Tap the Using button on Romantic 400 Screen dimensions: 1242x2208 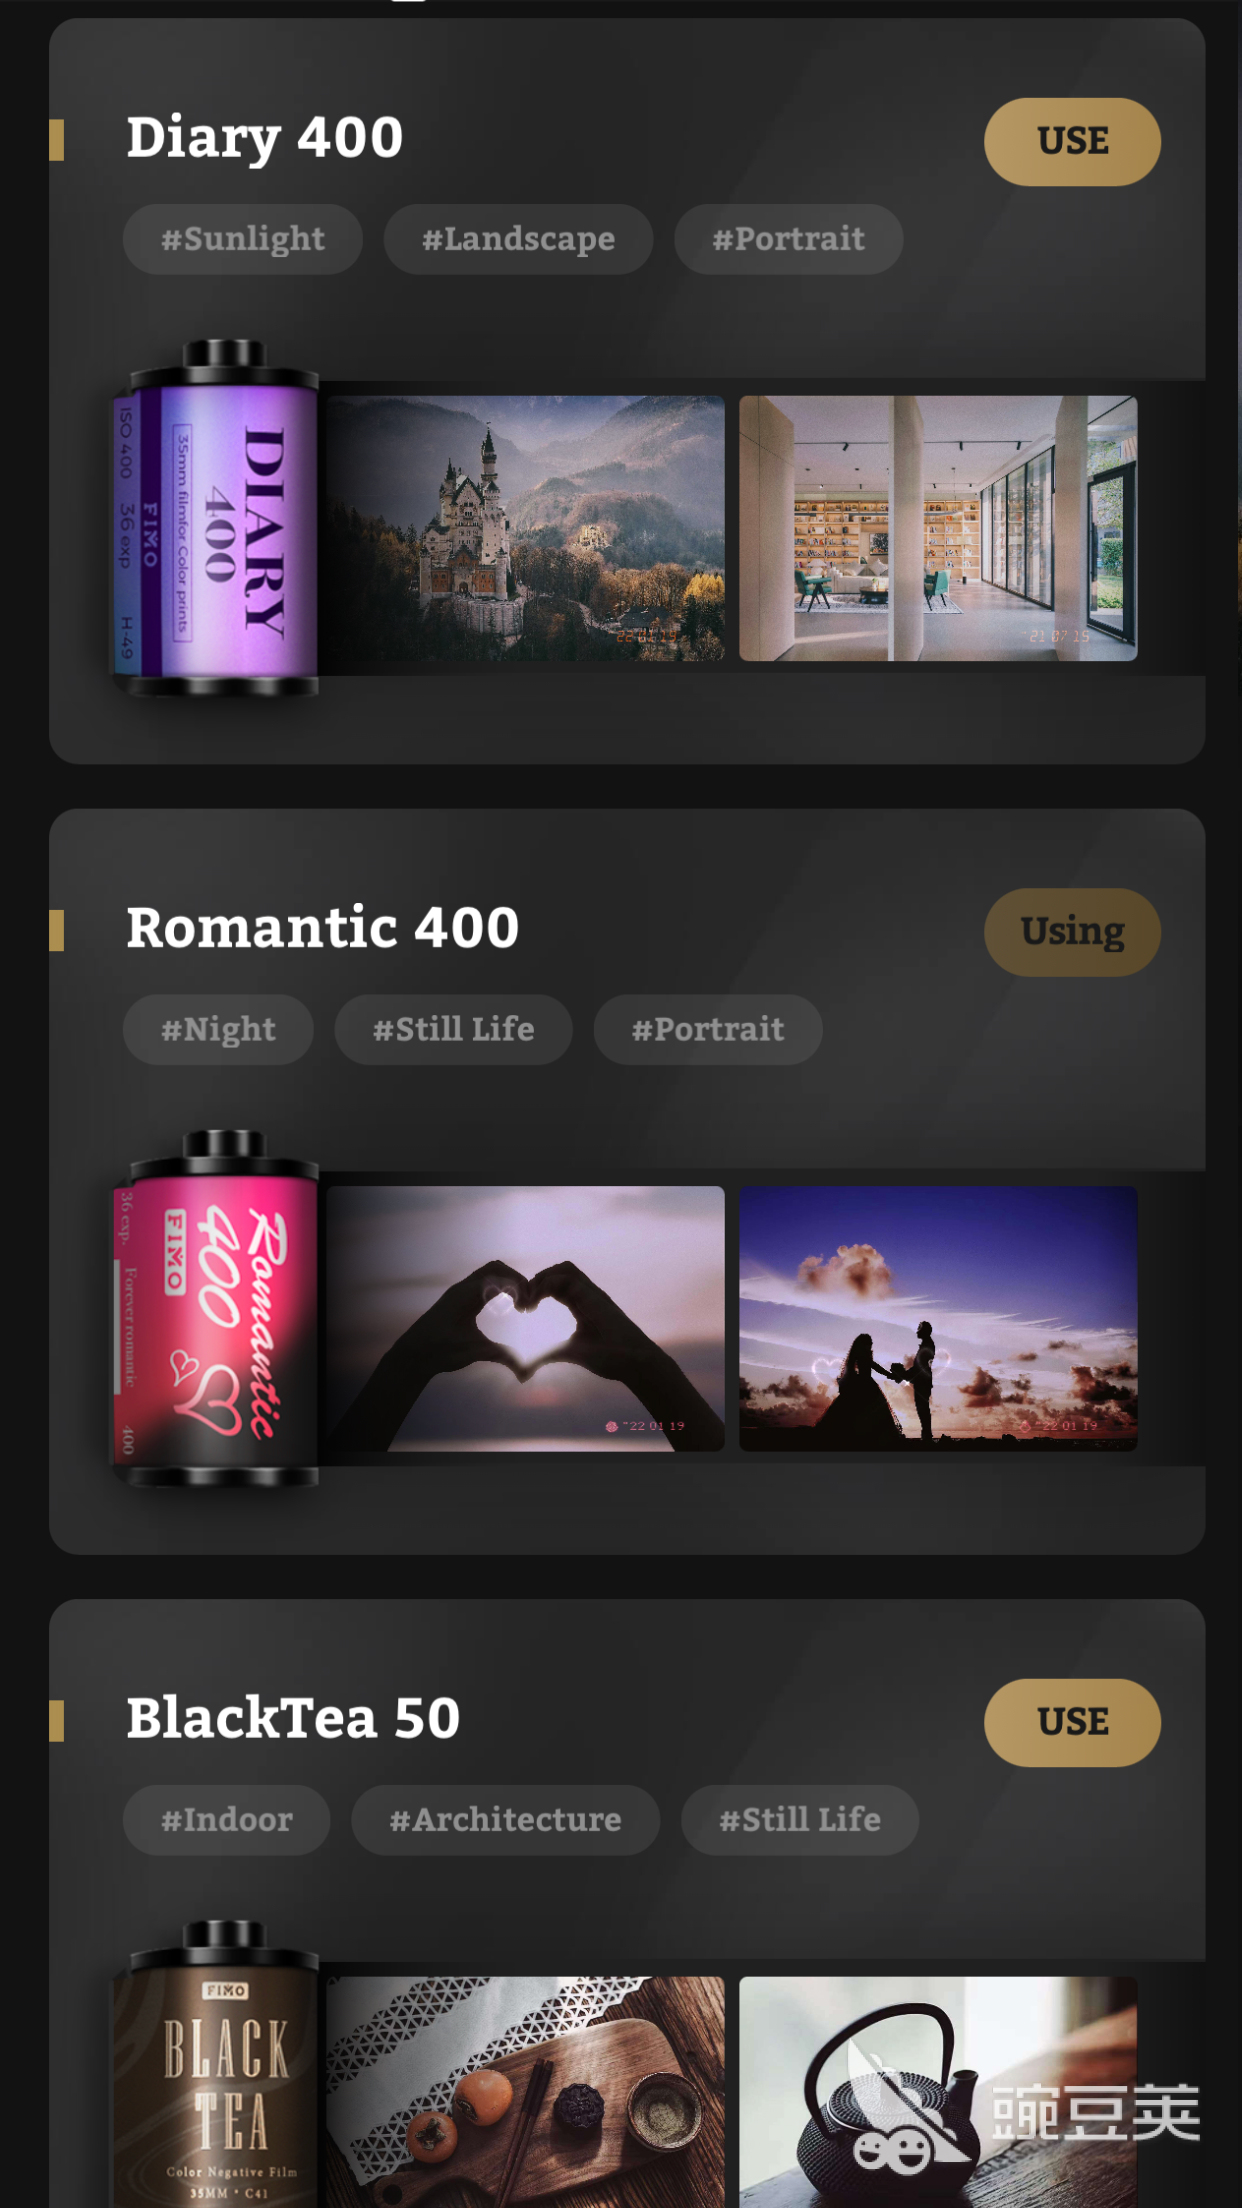[1072, 932]
